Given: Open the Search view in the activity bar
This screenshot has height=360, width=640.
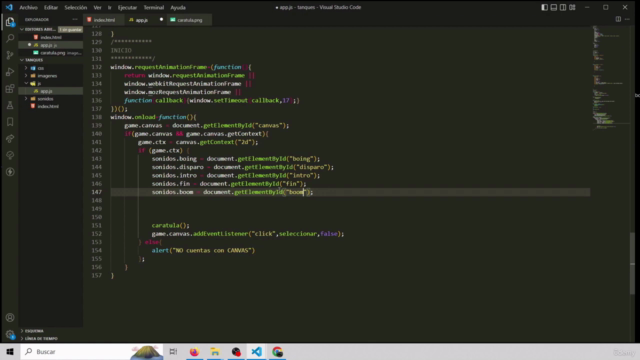Looking at the screenshot, I should pos(10,38).
